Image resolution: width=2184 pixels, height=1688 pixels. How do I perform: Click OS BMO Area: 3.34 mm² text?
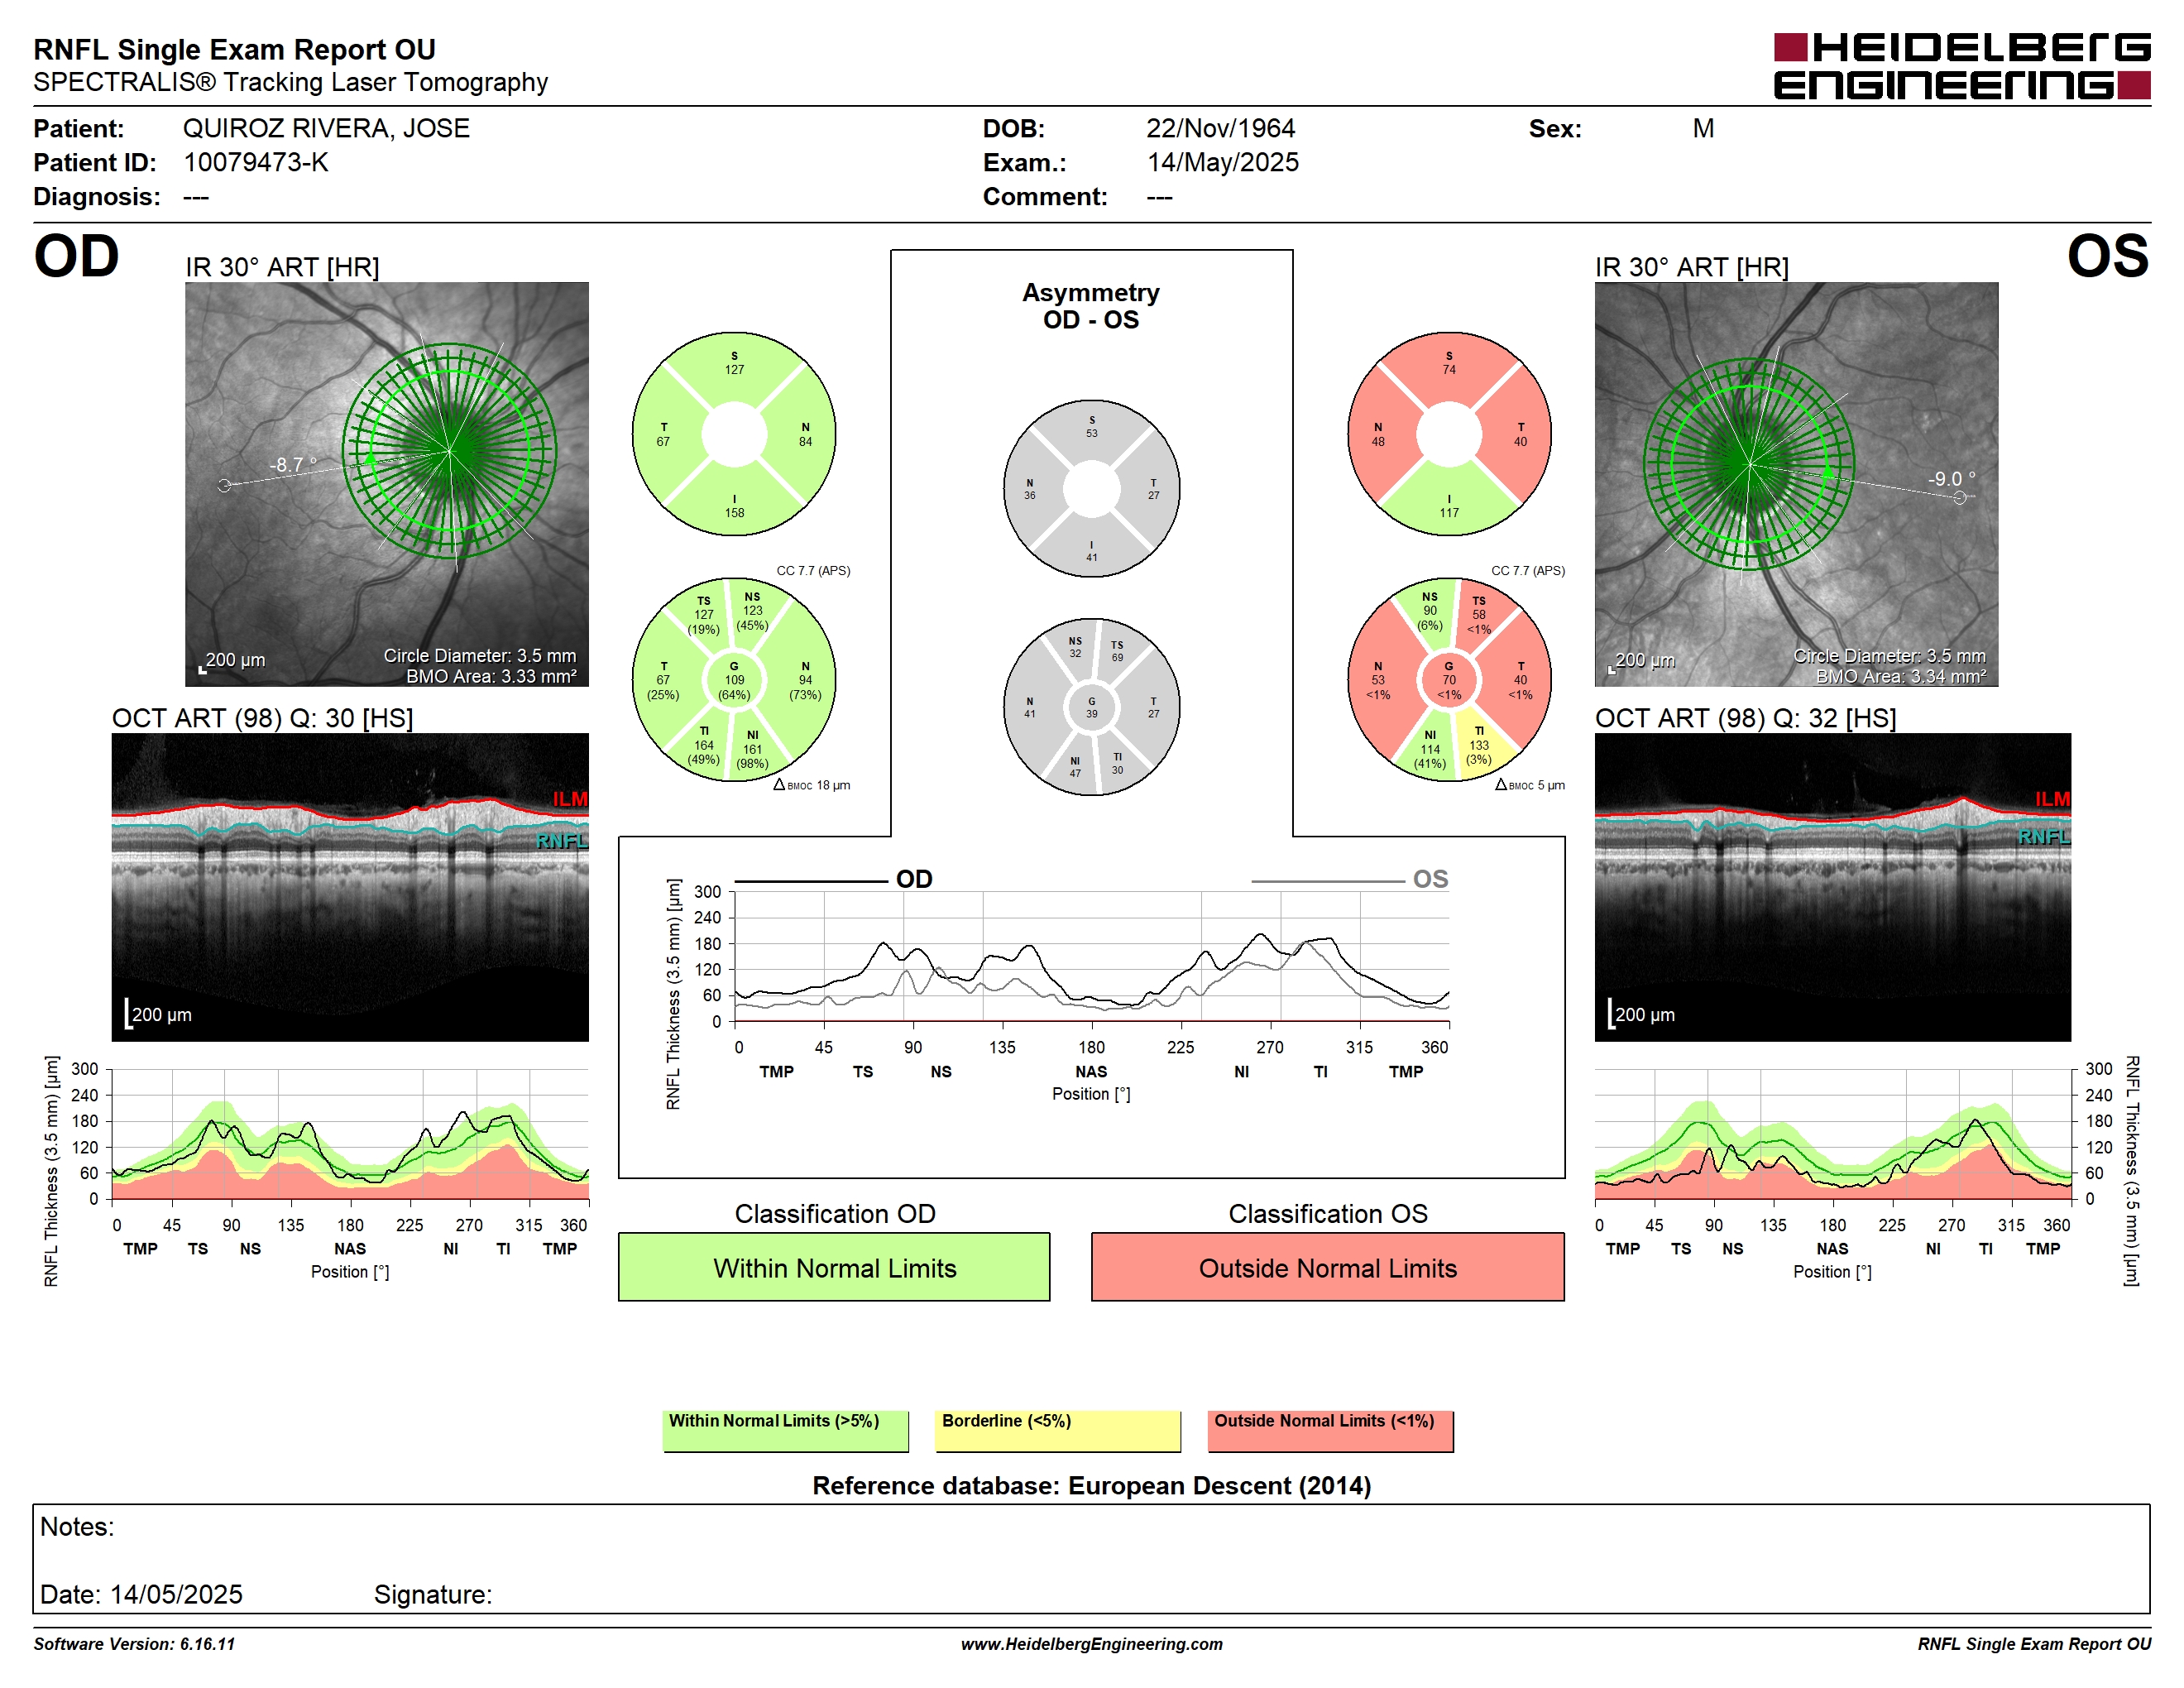1901,676
